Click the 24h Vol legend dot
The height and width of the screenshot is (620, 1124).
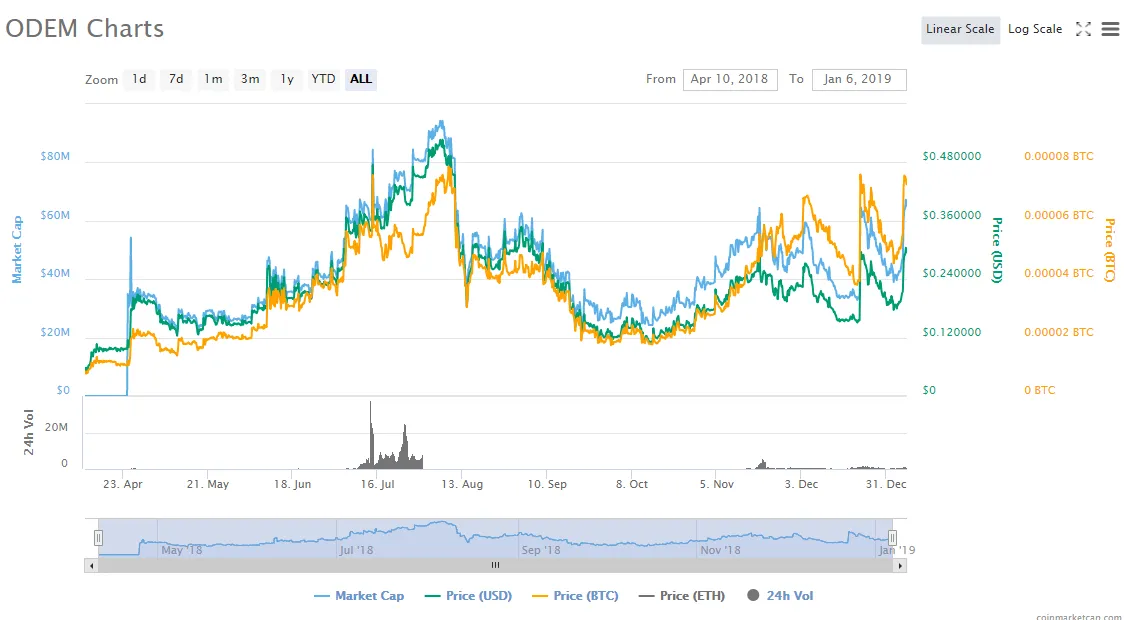(x=753, y=595)
